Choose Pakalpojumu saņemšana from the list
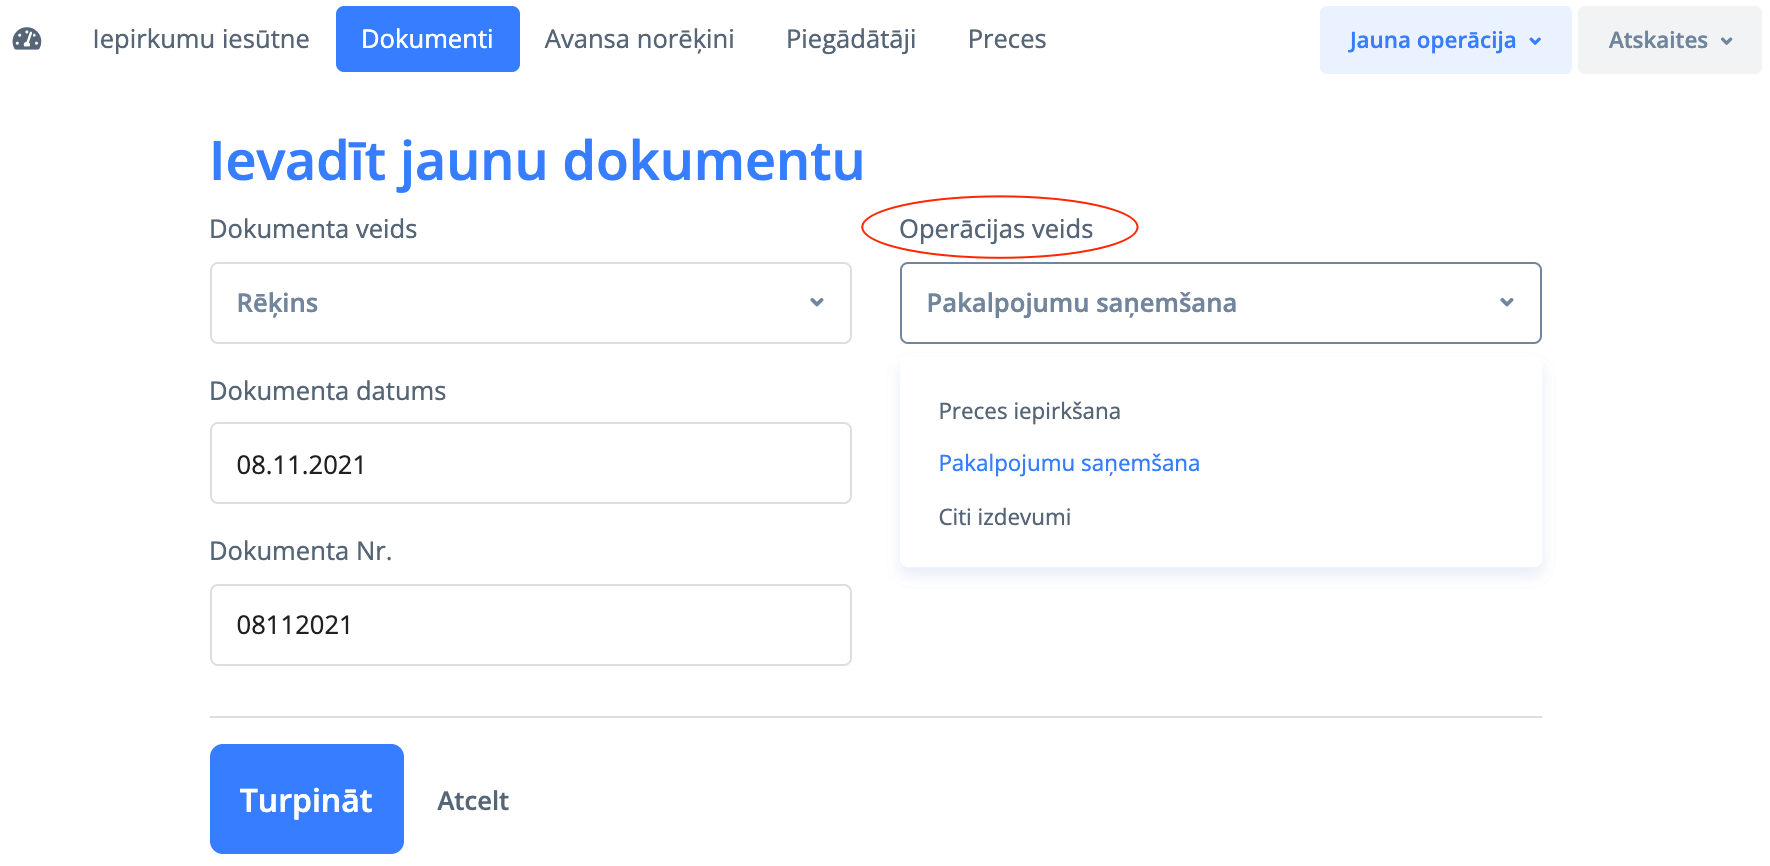1770x866 pixels. click(1068, 463)
